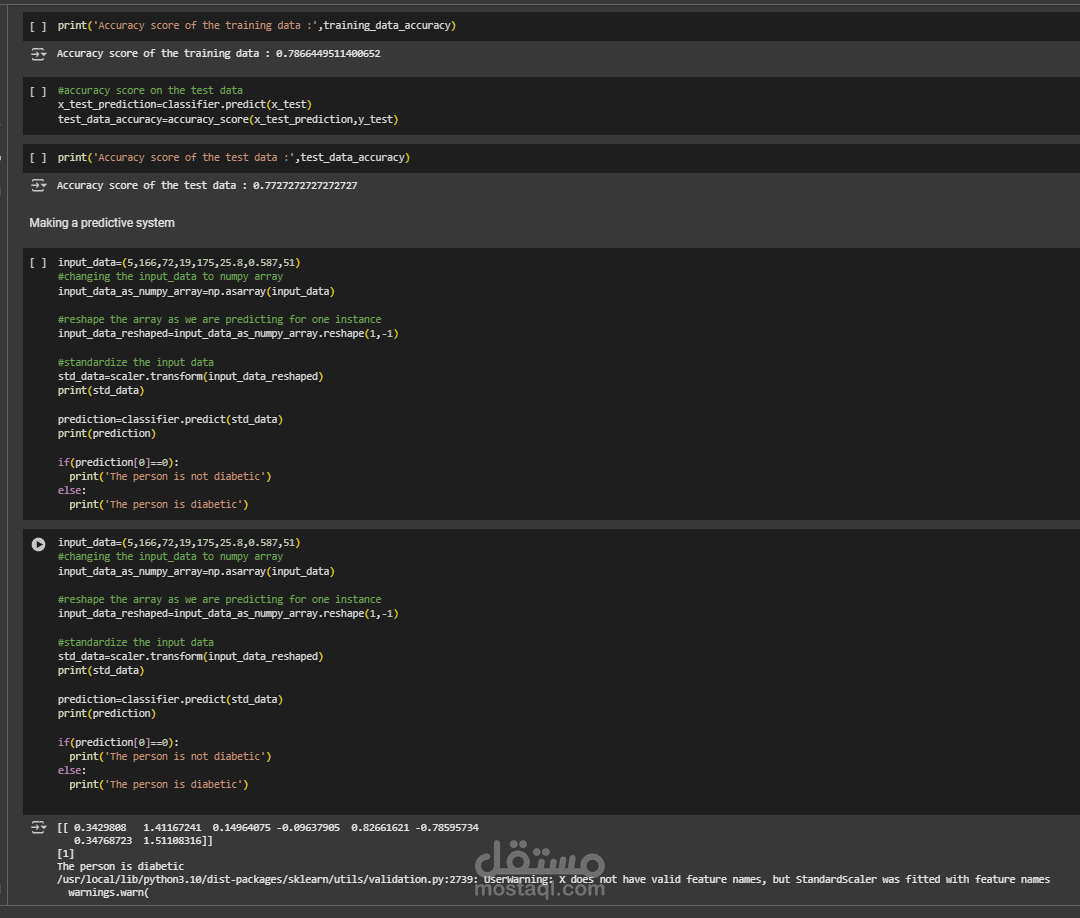Click the output row beginning '0.34768723'
Screen dimensions: 1080x918
[x=143, y=840]
